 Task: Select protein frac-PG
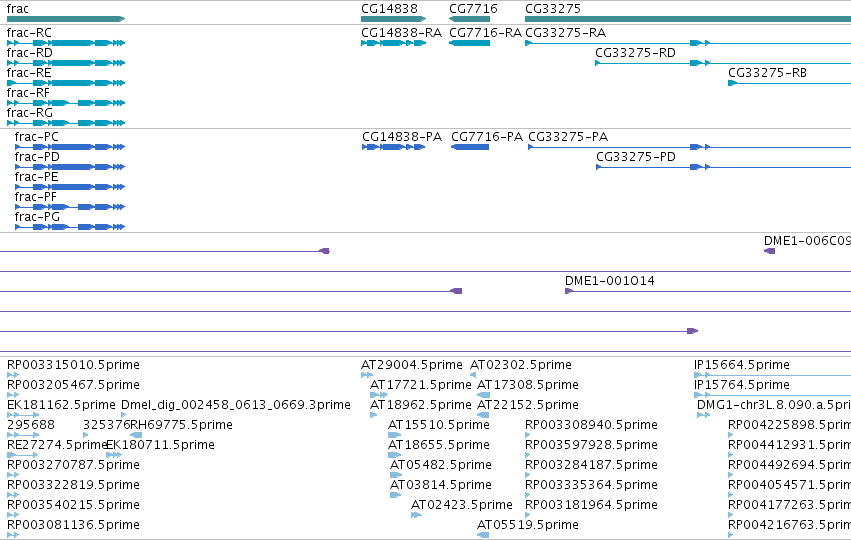coord(70,227)
